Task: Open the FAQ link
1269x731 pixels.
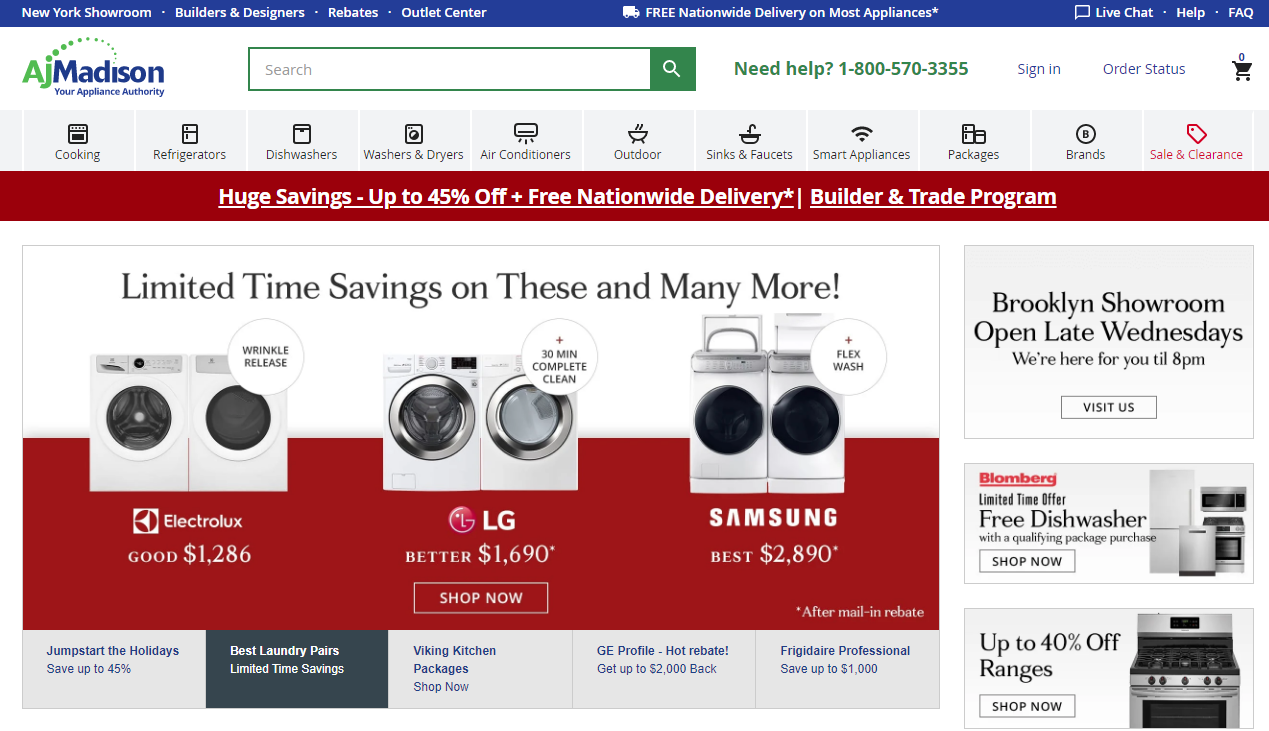Action: pyautogui.click(x=1241, y=13)
